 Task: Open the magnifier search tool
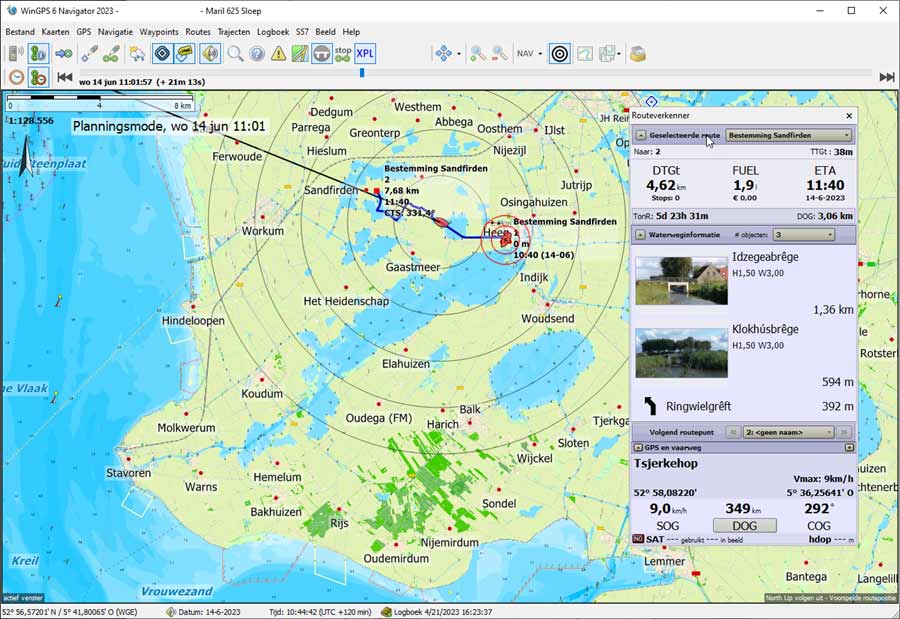coord(235,54)
